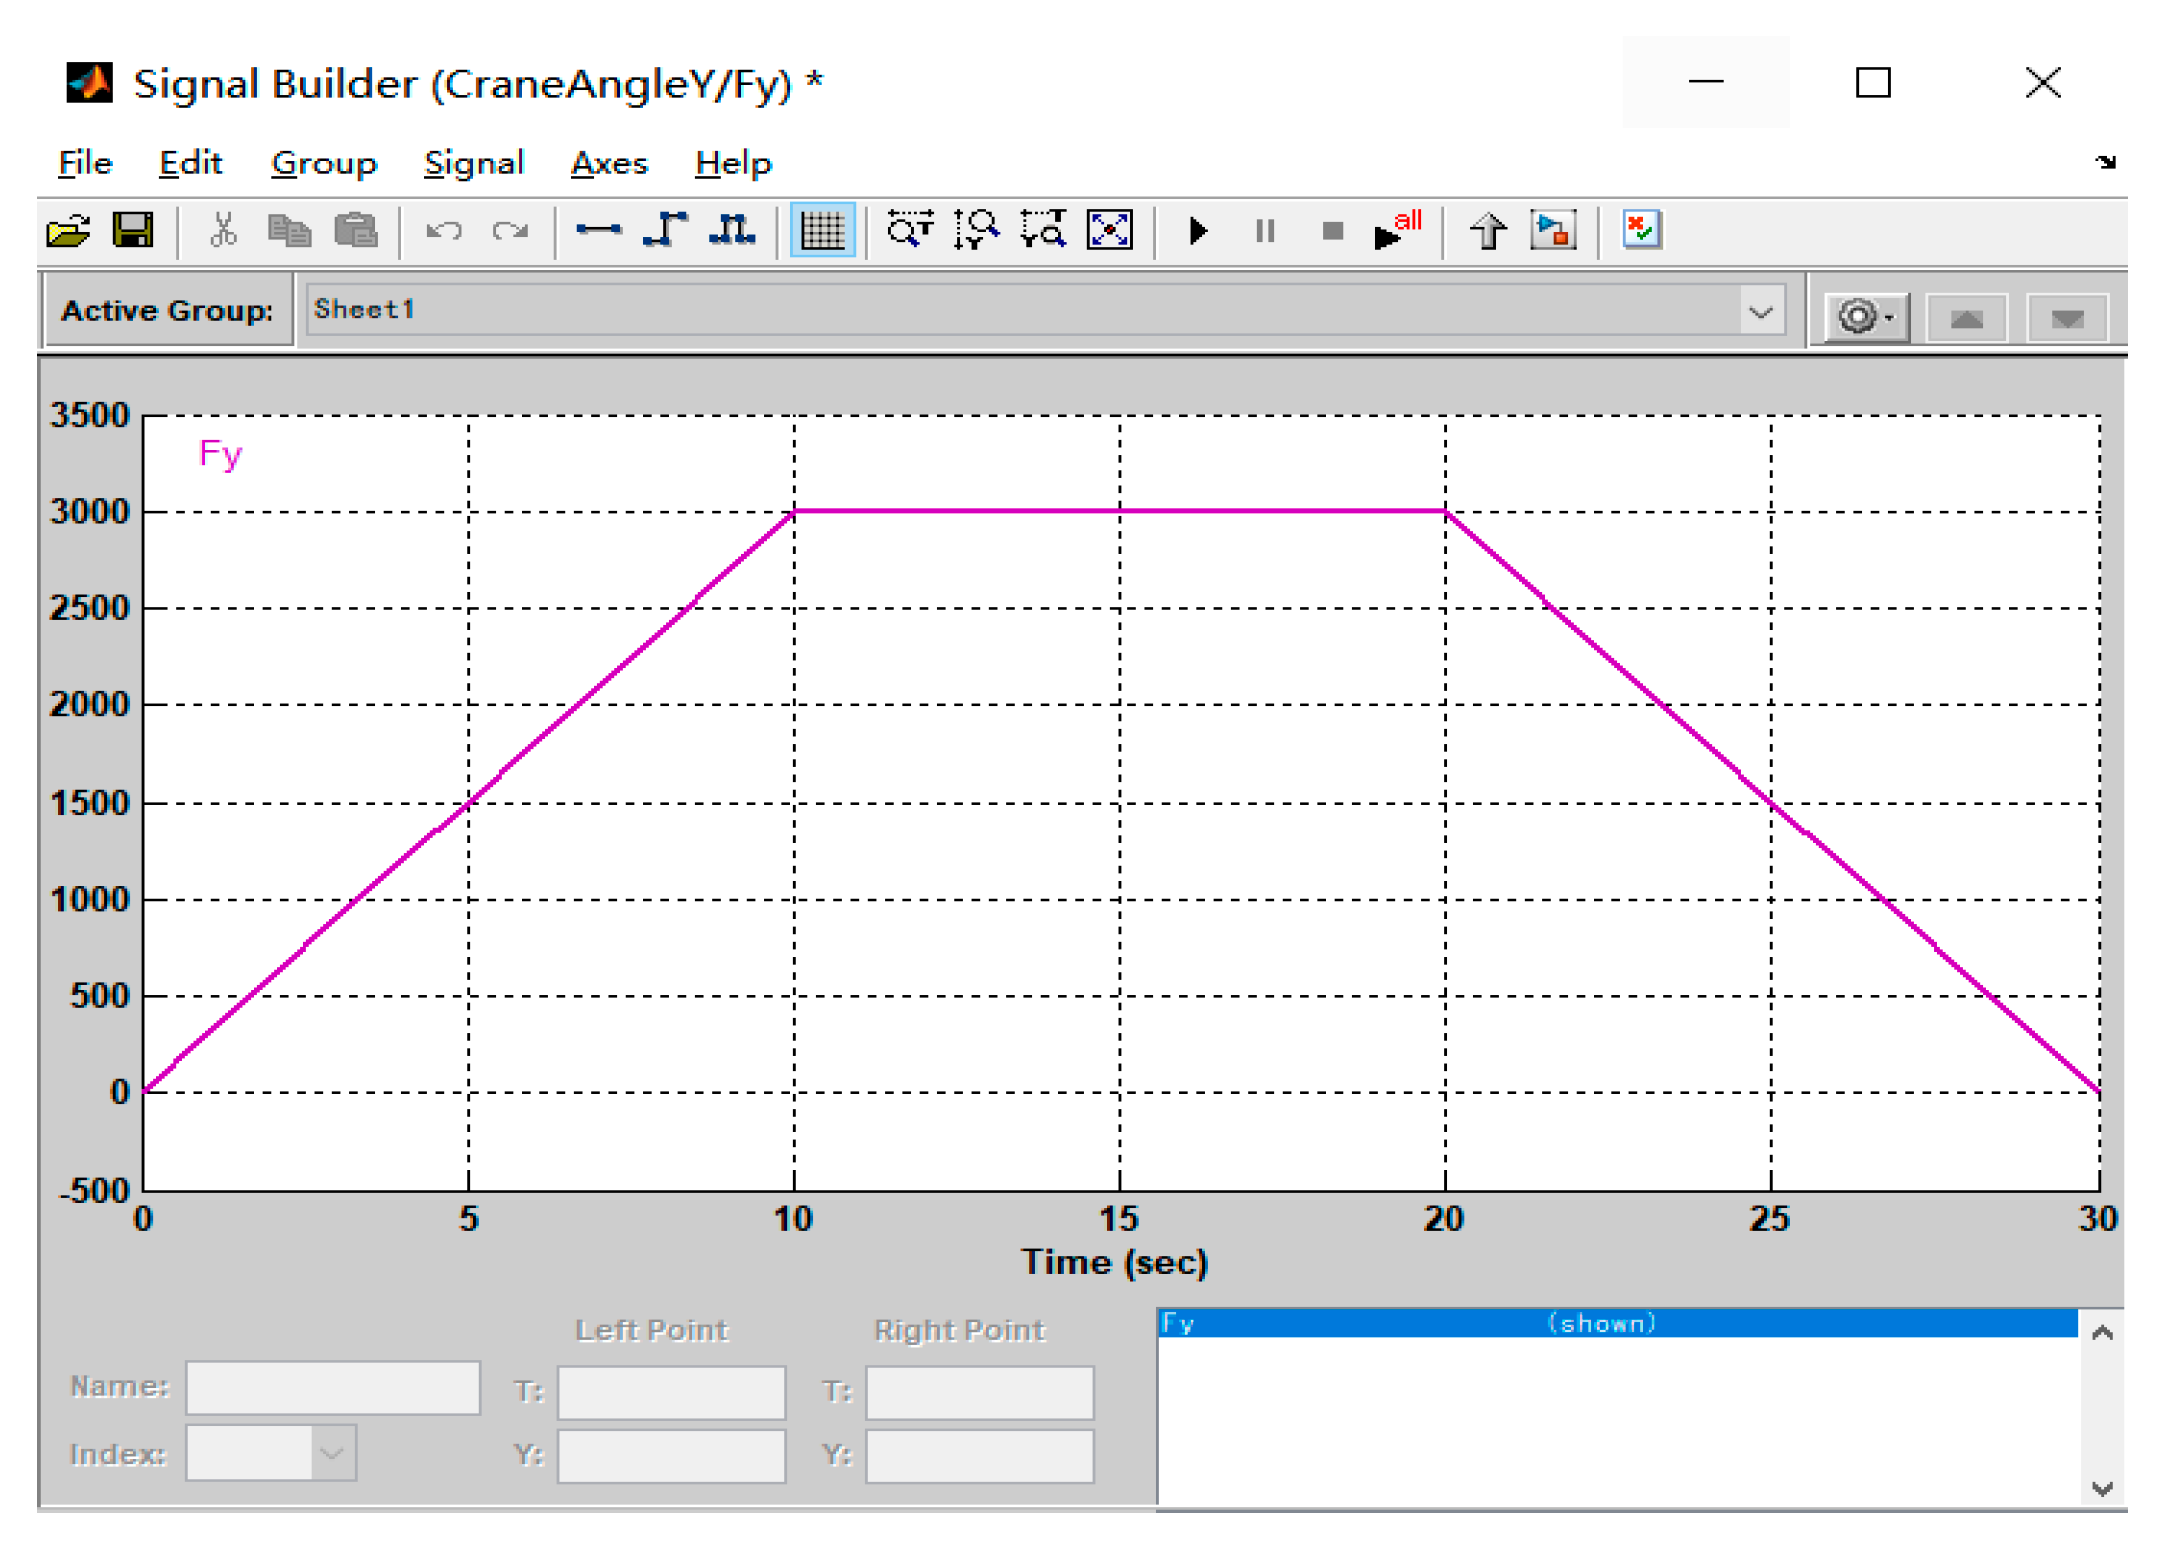Click the up arrow toolbar icon
2164x1546 pixels.
[x=1487, y=231]
